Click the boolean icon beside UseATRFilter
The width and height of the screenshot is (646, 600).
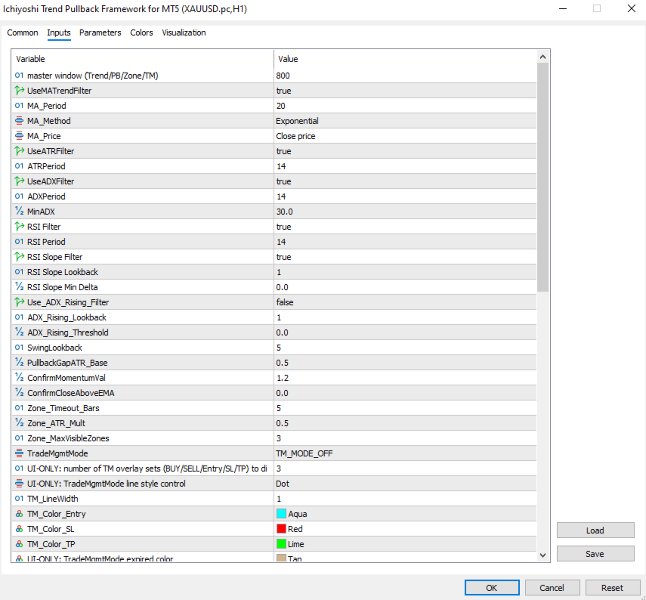(x=19, y=151)
